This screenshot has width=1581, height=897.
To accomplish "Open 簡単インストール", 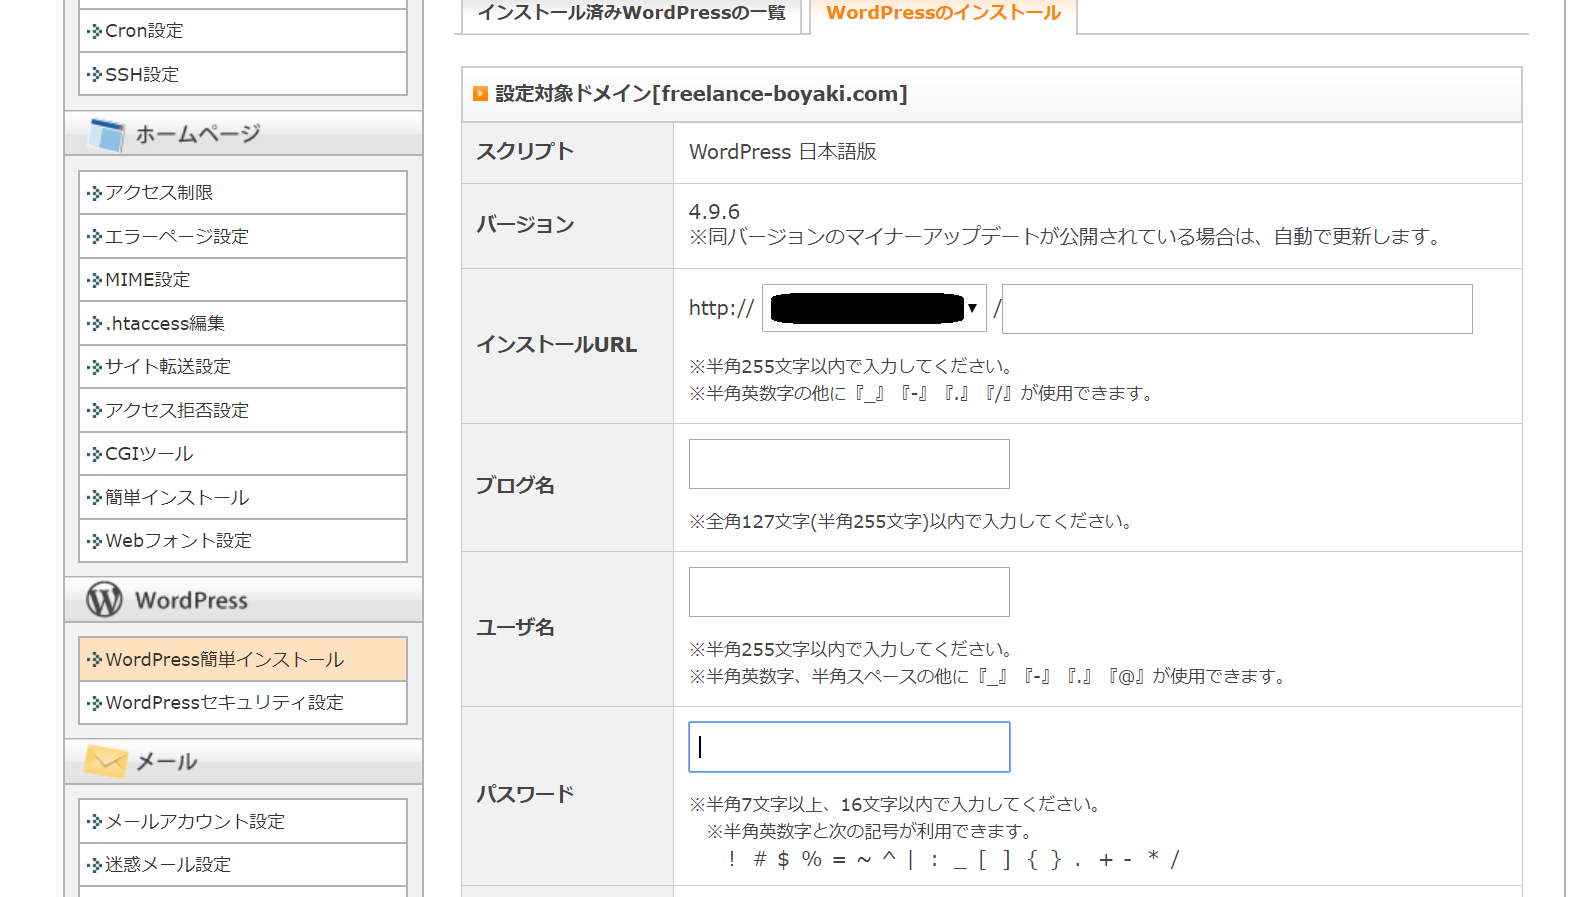I will 243,497.
